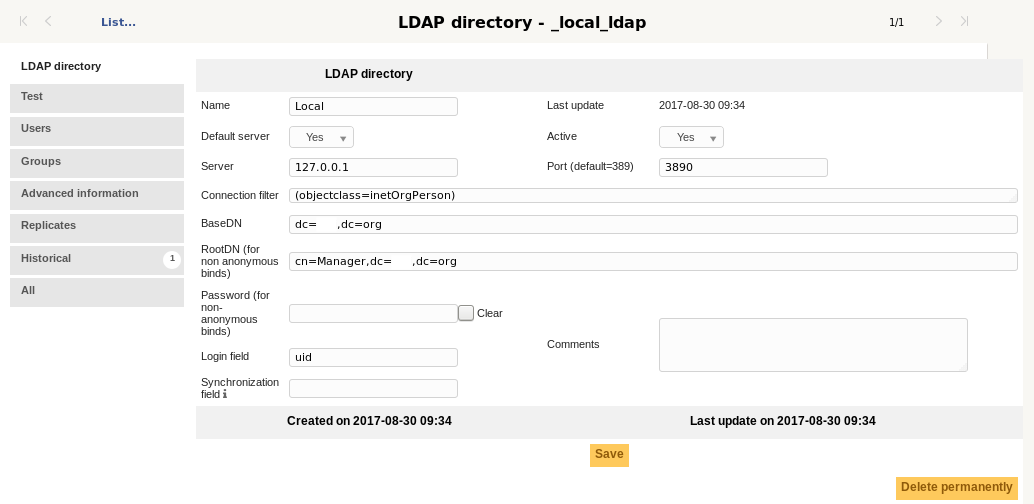Click the Synchronization field info icon
This screenshot has height=504, width=1034.
point(225,394)
